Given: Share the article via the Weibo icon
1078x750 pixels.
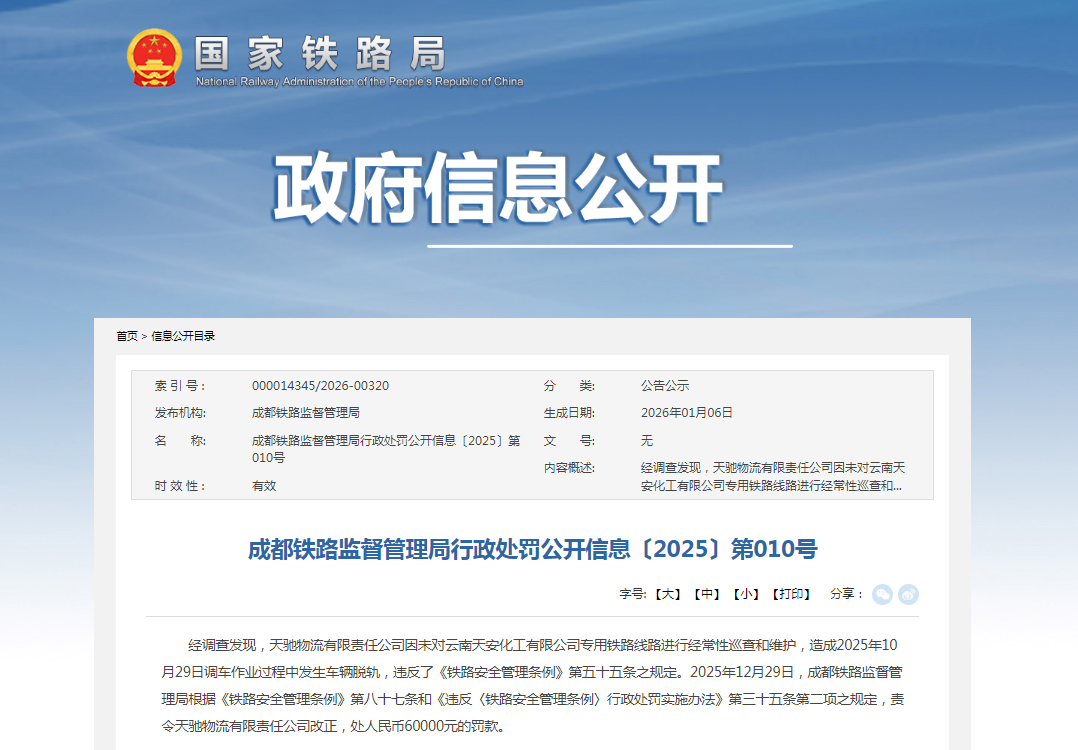Looking at the screenshot, I should (910, 594).
